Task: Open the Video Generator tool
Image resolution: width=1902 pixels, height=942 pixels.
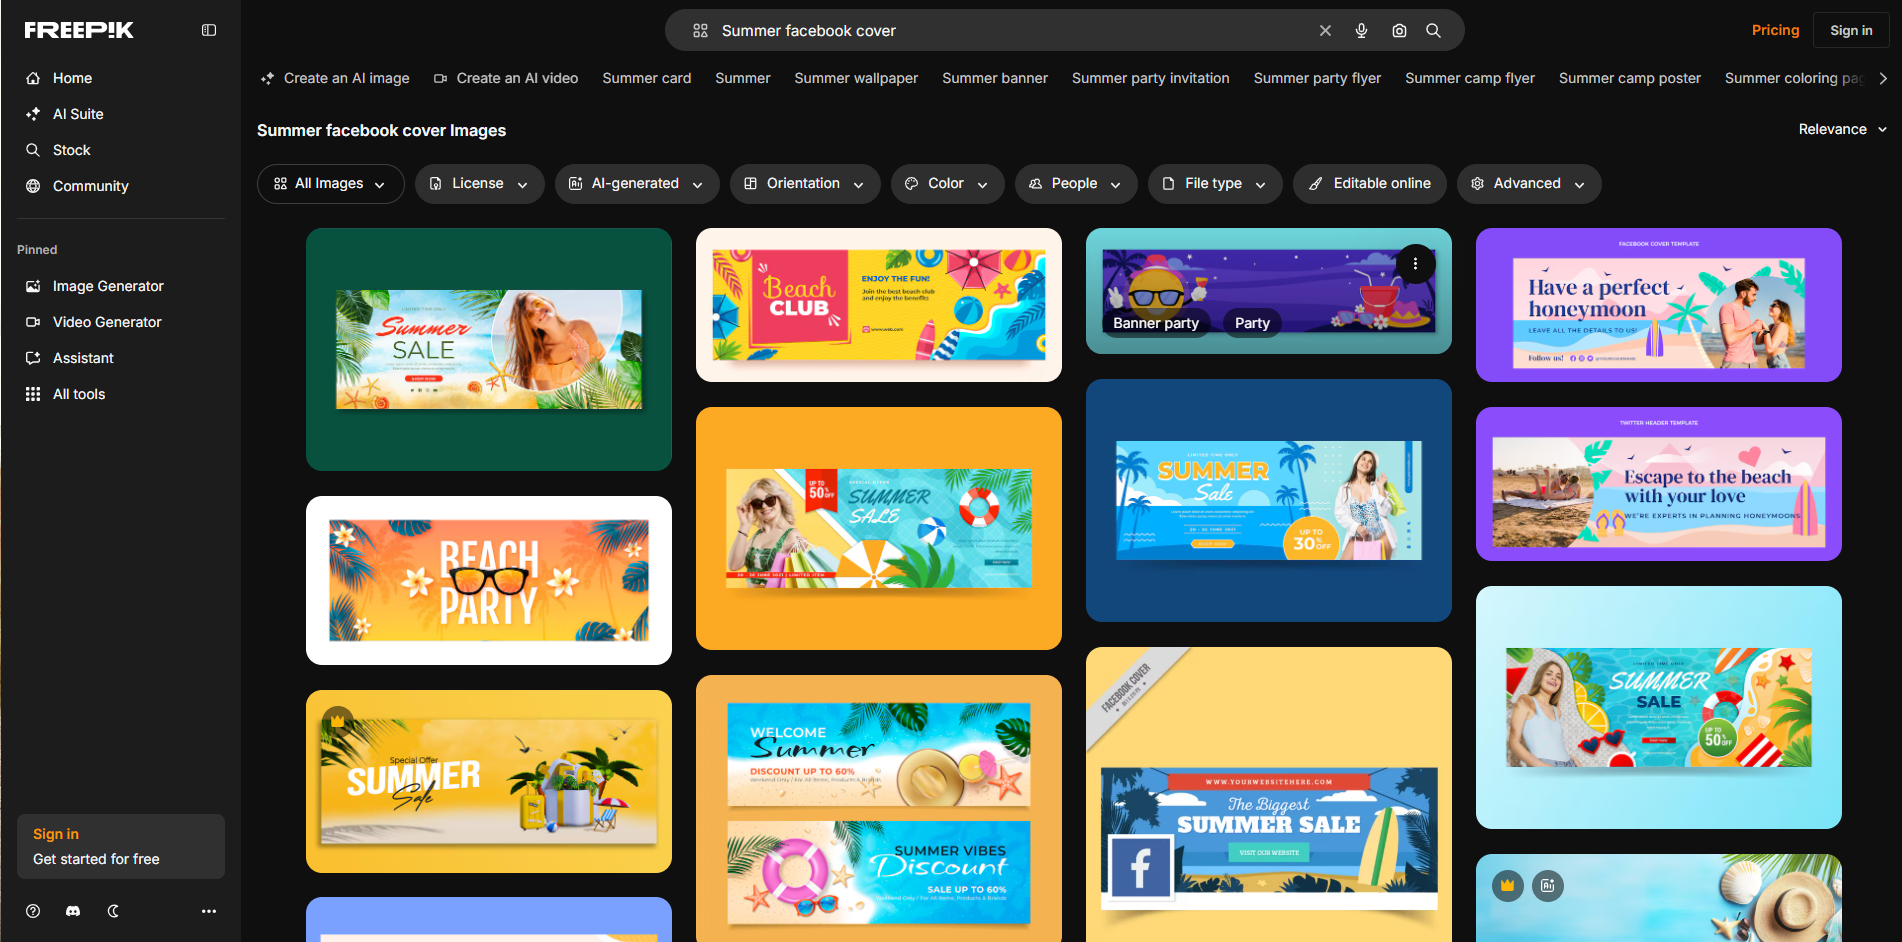Action: pyautogui.click(x=106, y=322)
